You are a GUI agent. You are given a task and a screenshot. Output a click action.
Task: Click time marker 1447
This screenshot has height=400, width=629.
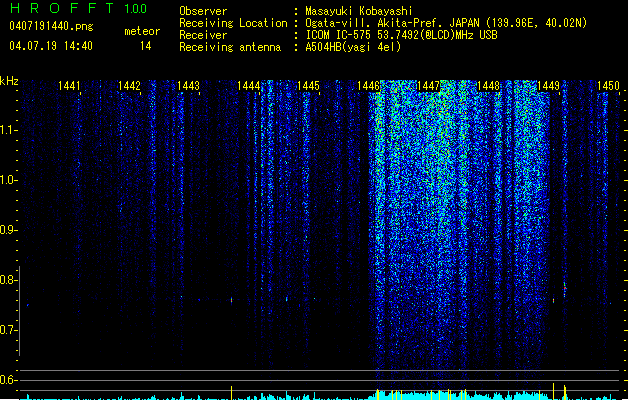coord(428,86)
